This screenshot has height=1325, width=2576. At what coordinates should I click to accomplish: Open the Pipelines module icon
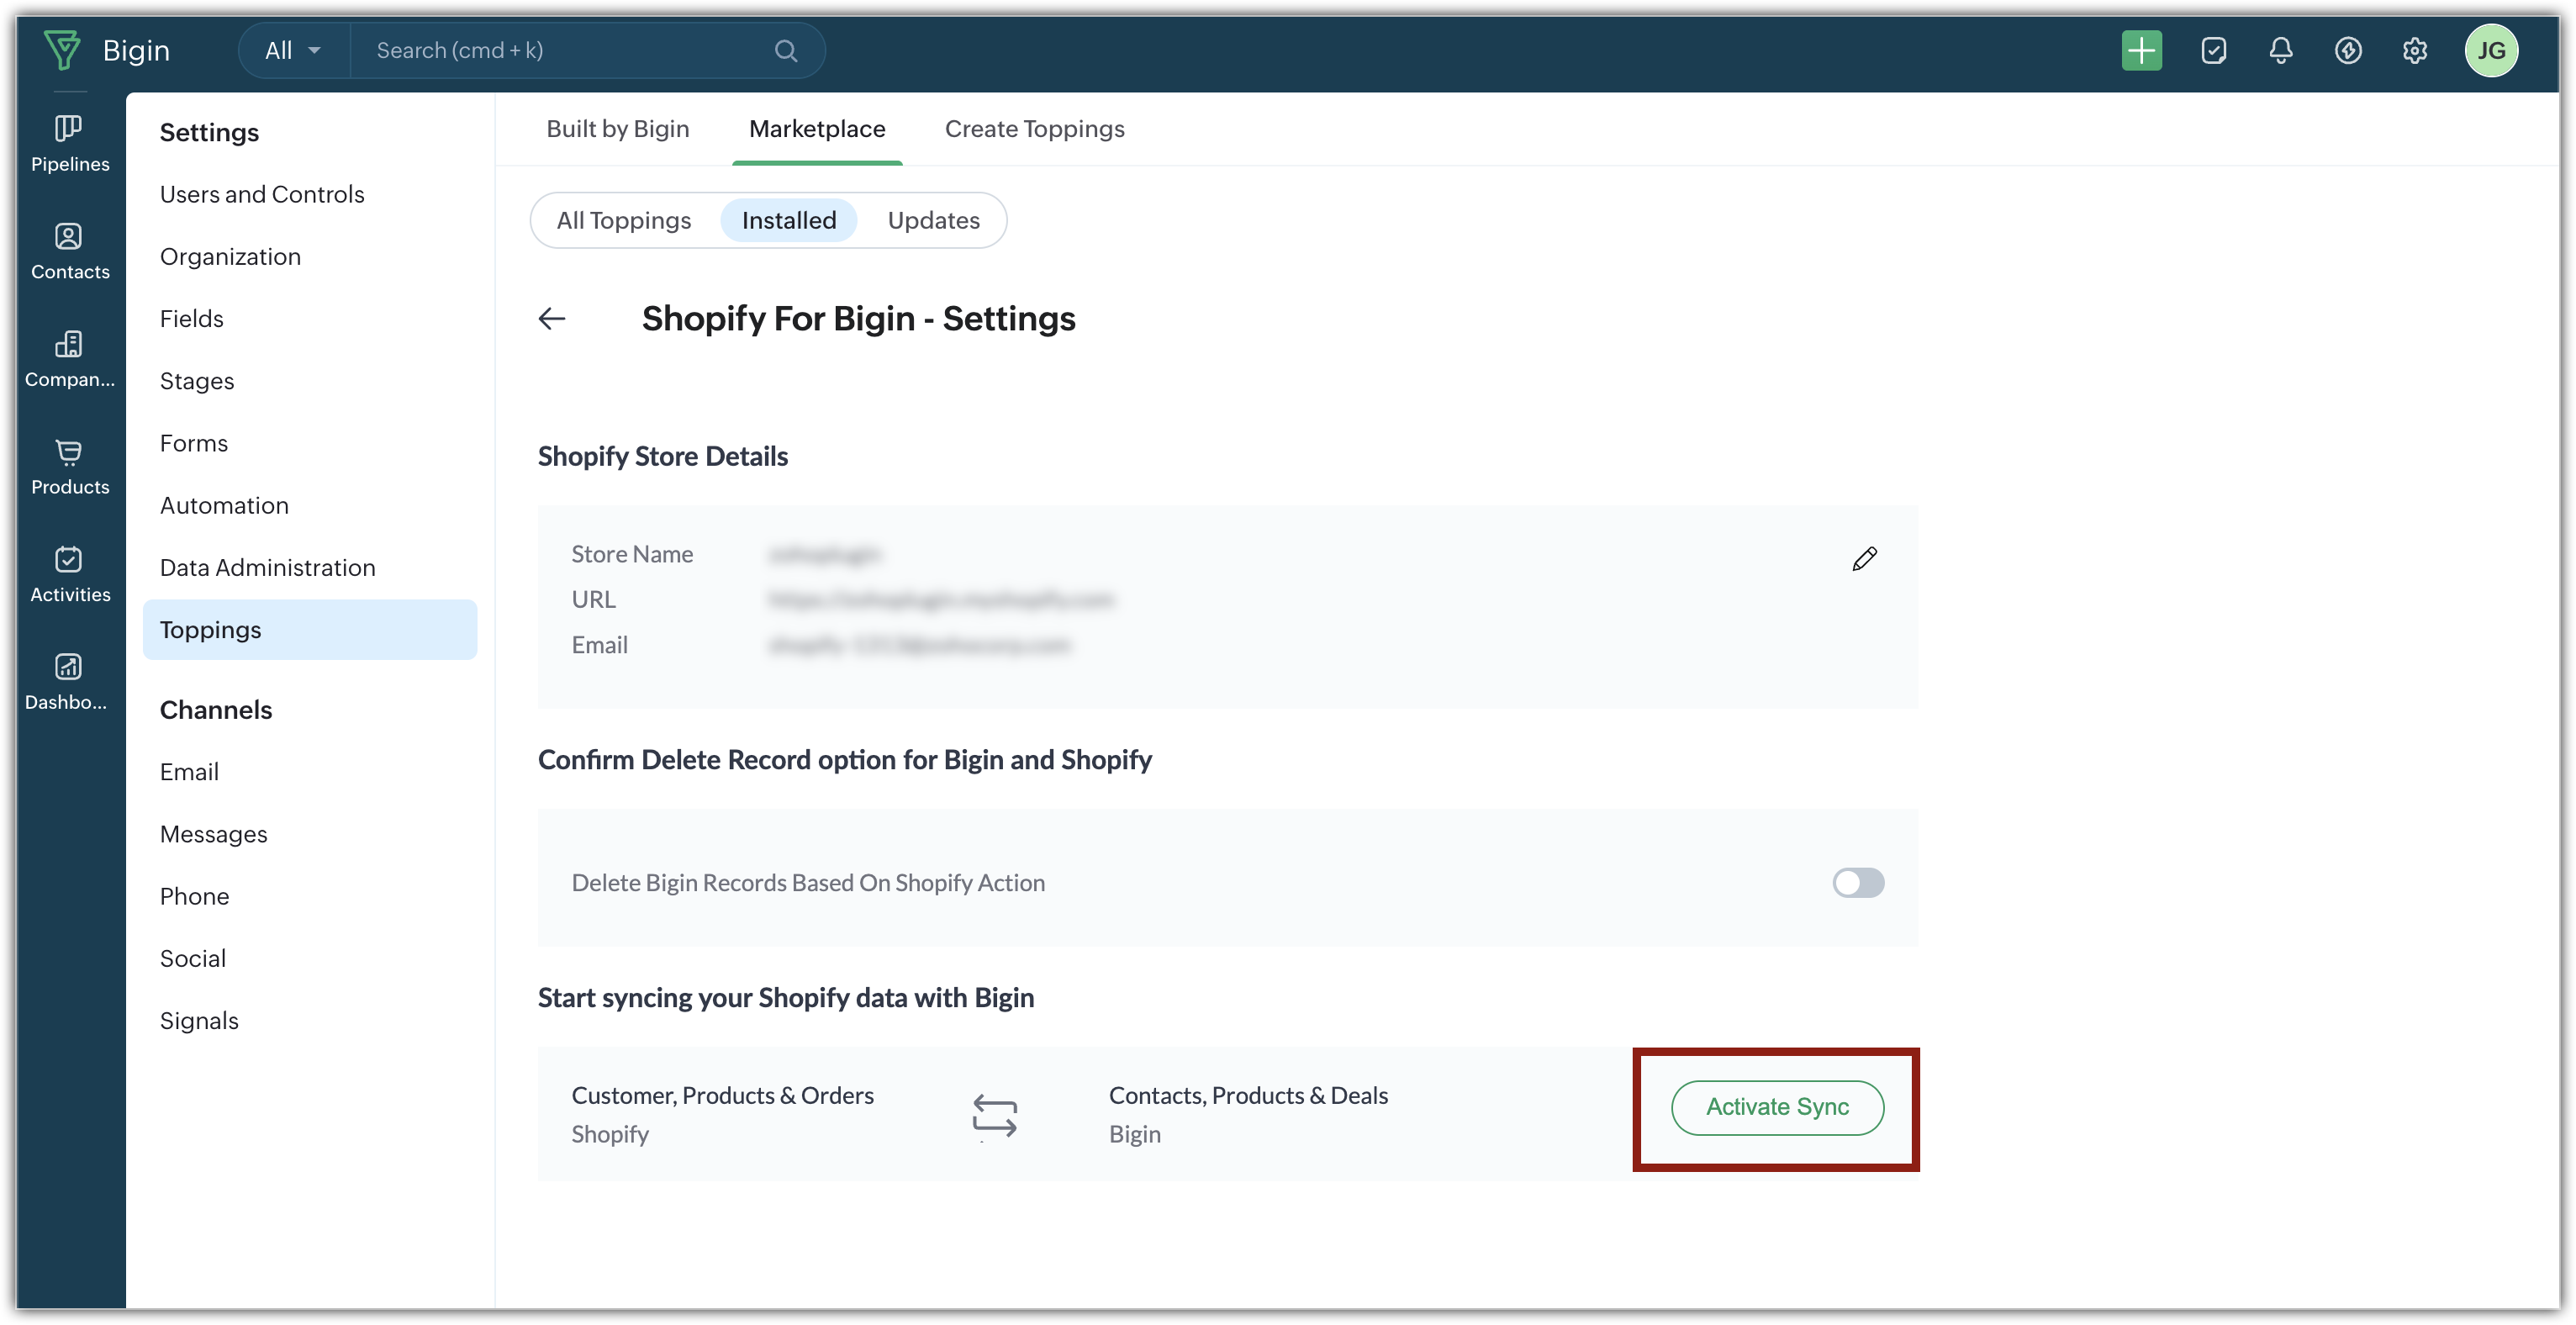[69, 129]
